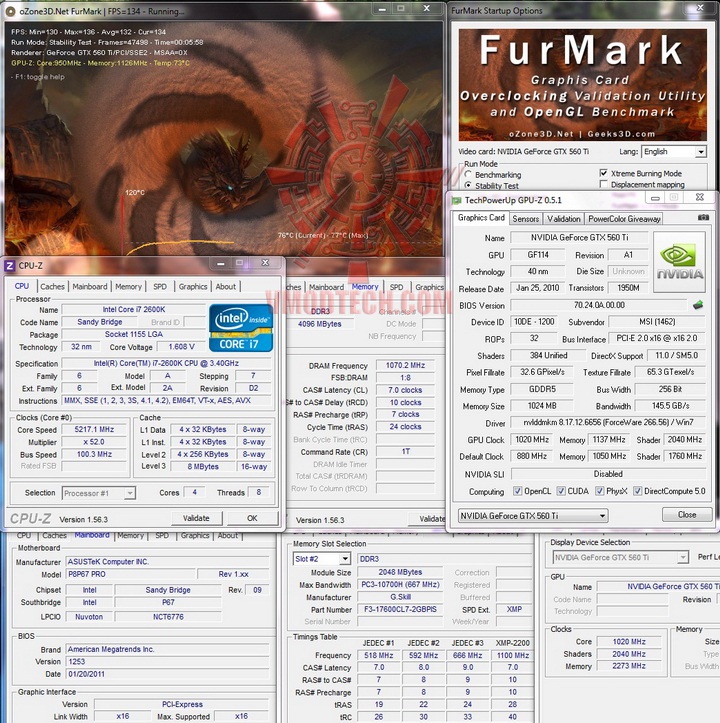Image resolution: width=720 pixels, height=723 pixels.
Task: Click the F3-17600CL7-2GBPIS part number
Action: (400, 609)
